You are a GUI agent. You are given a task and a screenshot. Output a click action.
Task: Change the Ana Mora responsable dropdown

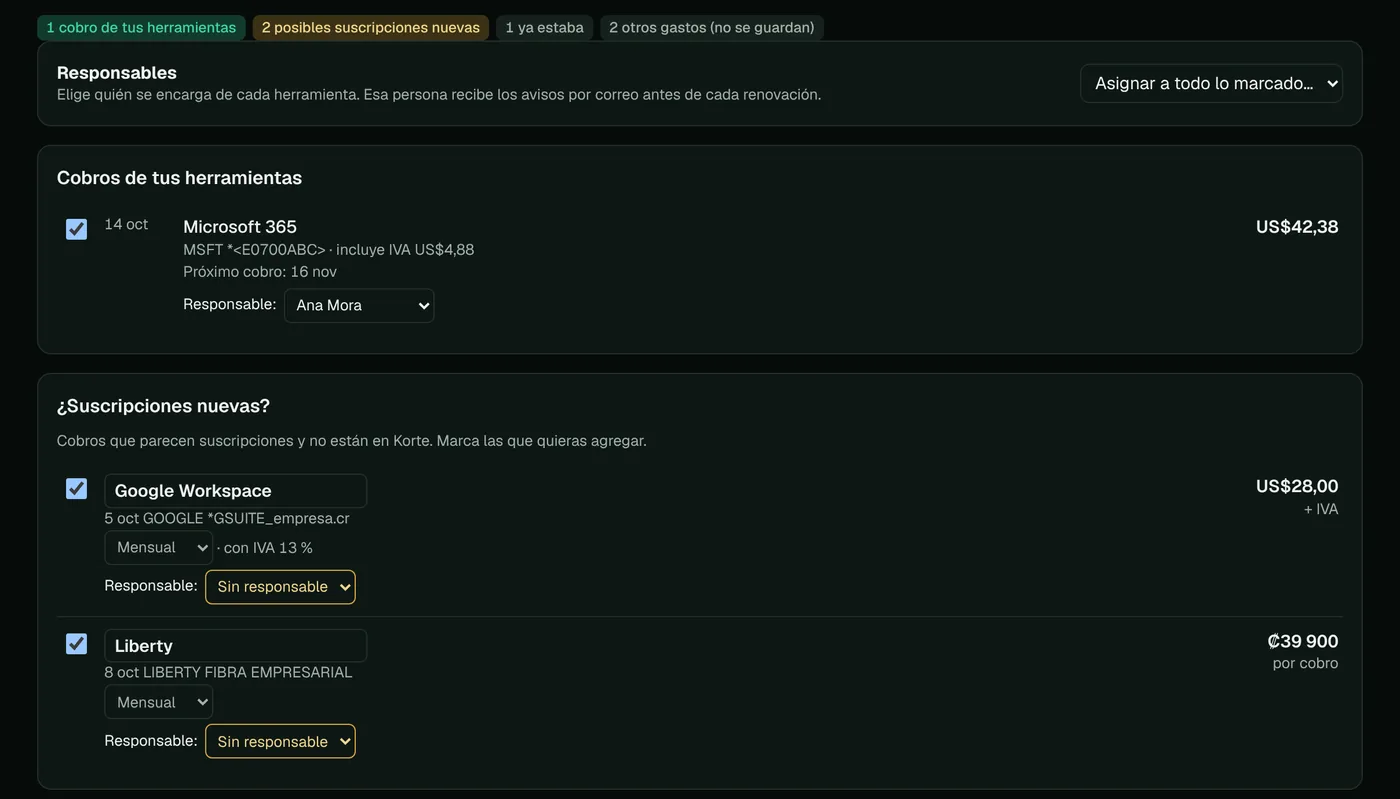click(359, 305)
